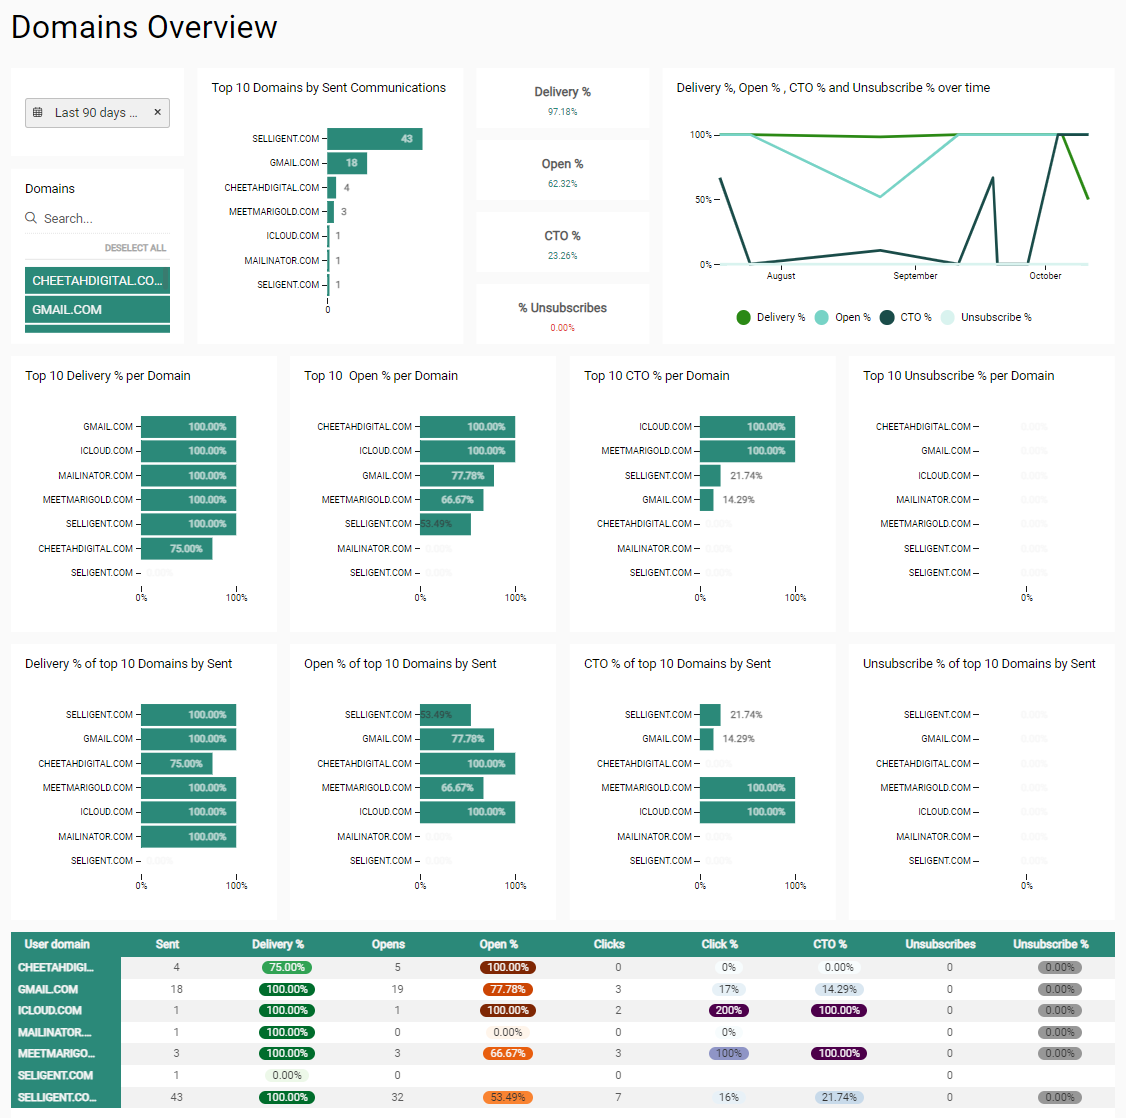This screenshot has height=1118, width=1126.
Task: Select the SELLIGENT.COM bar showing 43 sent
Action: click(x=374, y=139)
